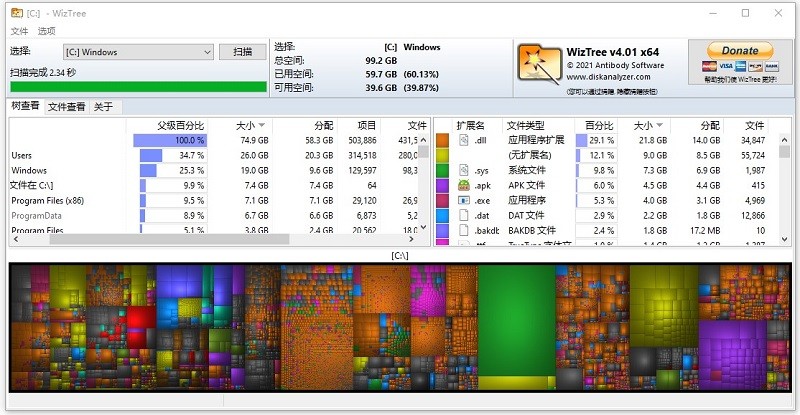Click the .apk Android file icon

(x=463, y=185)
